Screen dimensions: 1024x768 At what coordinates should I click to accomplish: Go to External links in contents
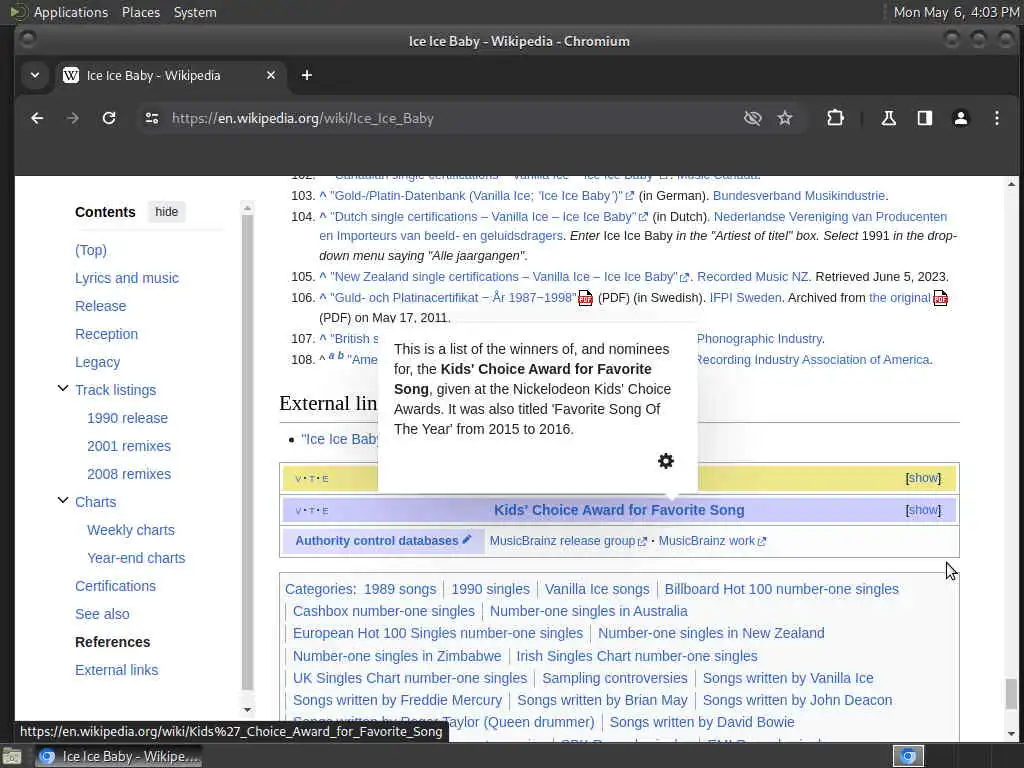[116, 670]
